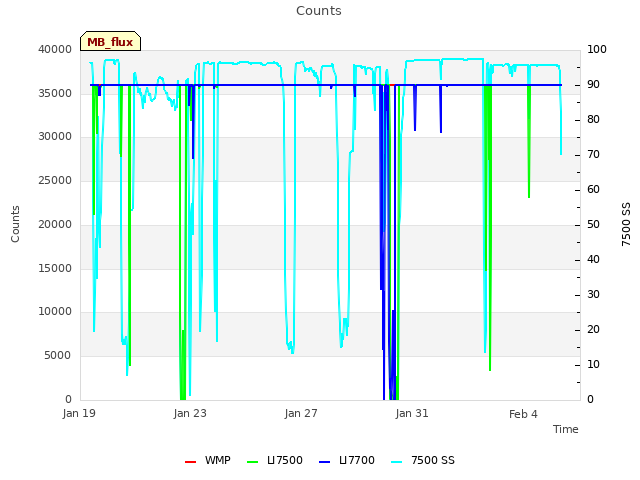The height and width of the screenshot is (480, 640).
Task: Click the 25000 left axis value
Action: [x=55, y=180]
